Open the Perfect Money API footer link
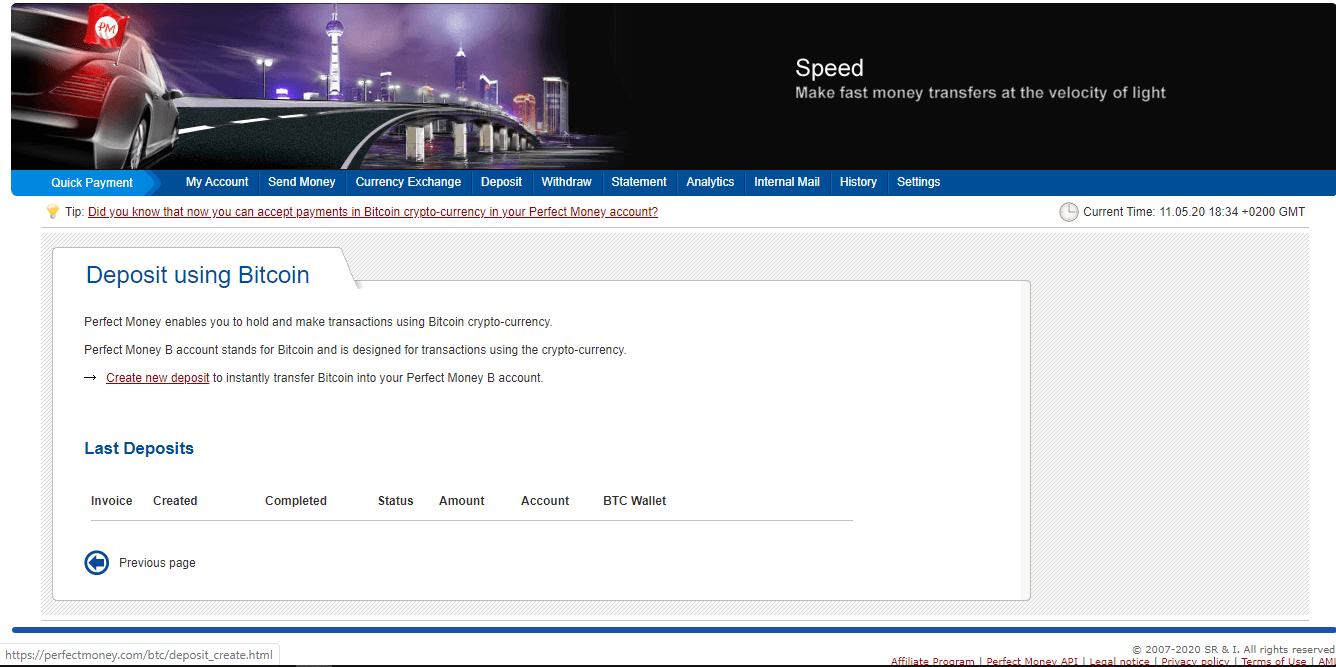Image resolution: width=1336 pixels, height=667 pixels. coord(1032,662)
